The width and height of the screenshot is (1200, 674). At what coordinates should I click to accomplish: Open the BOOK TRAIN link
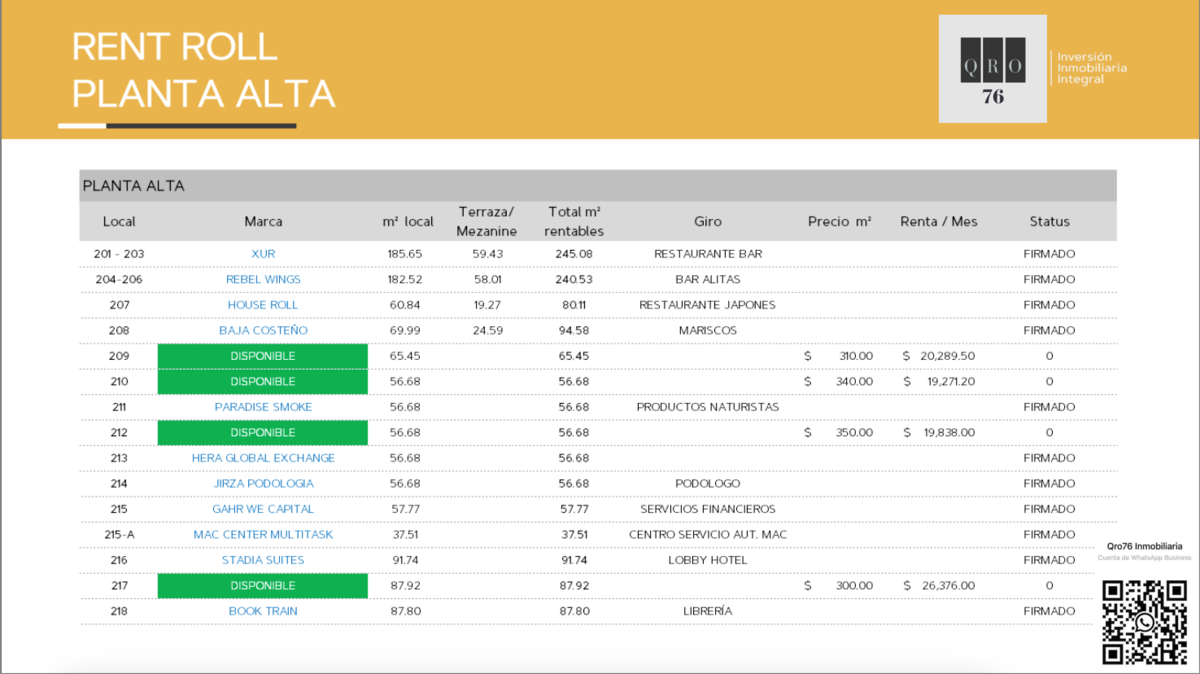(x=263, y=611)
